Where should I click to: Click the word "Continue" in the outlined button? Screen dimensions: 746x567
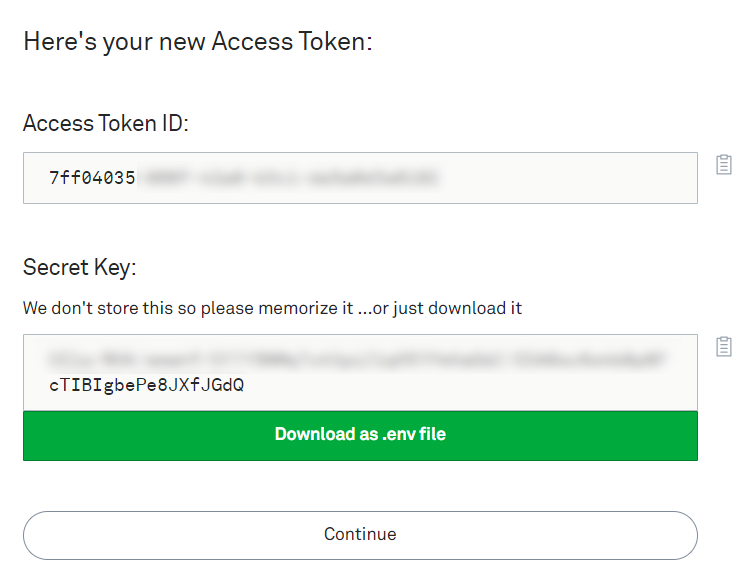360,534
